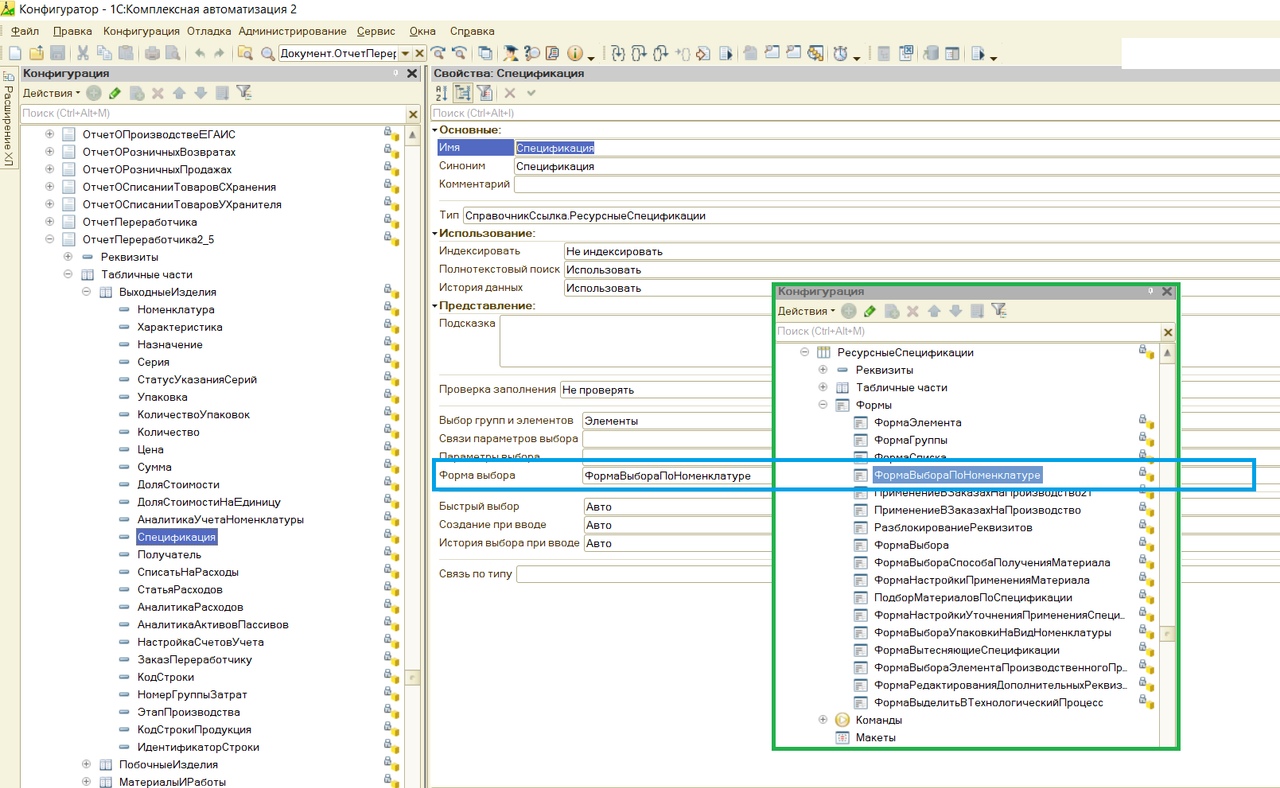
Task: Open the Действия dropdown in the left panel
Action: coord(52,93)
